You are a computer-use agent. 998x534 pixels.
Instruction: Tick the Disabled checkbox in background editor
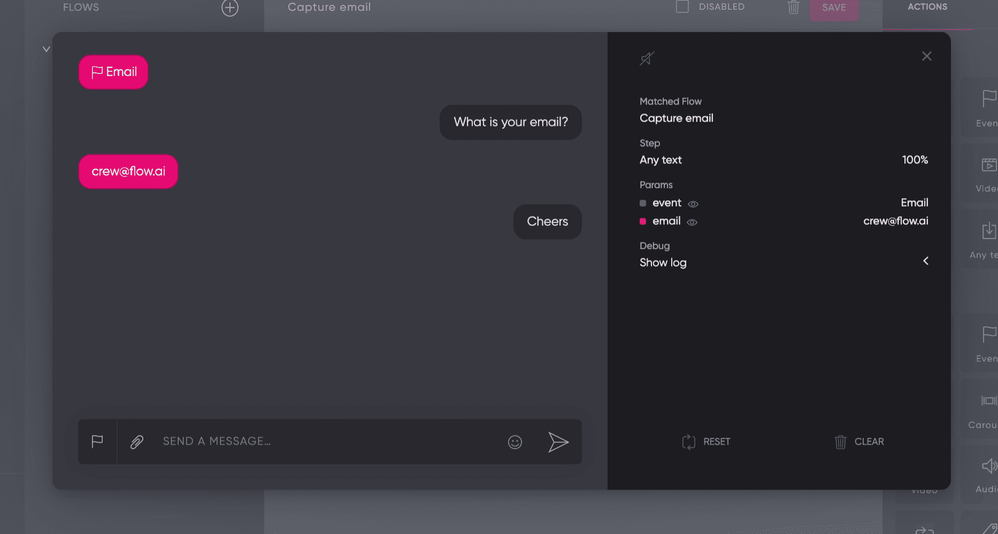(x=682, y=7)
